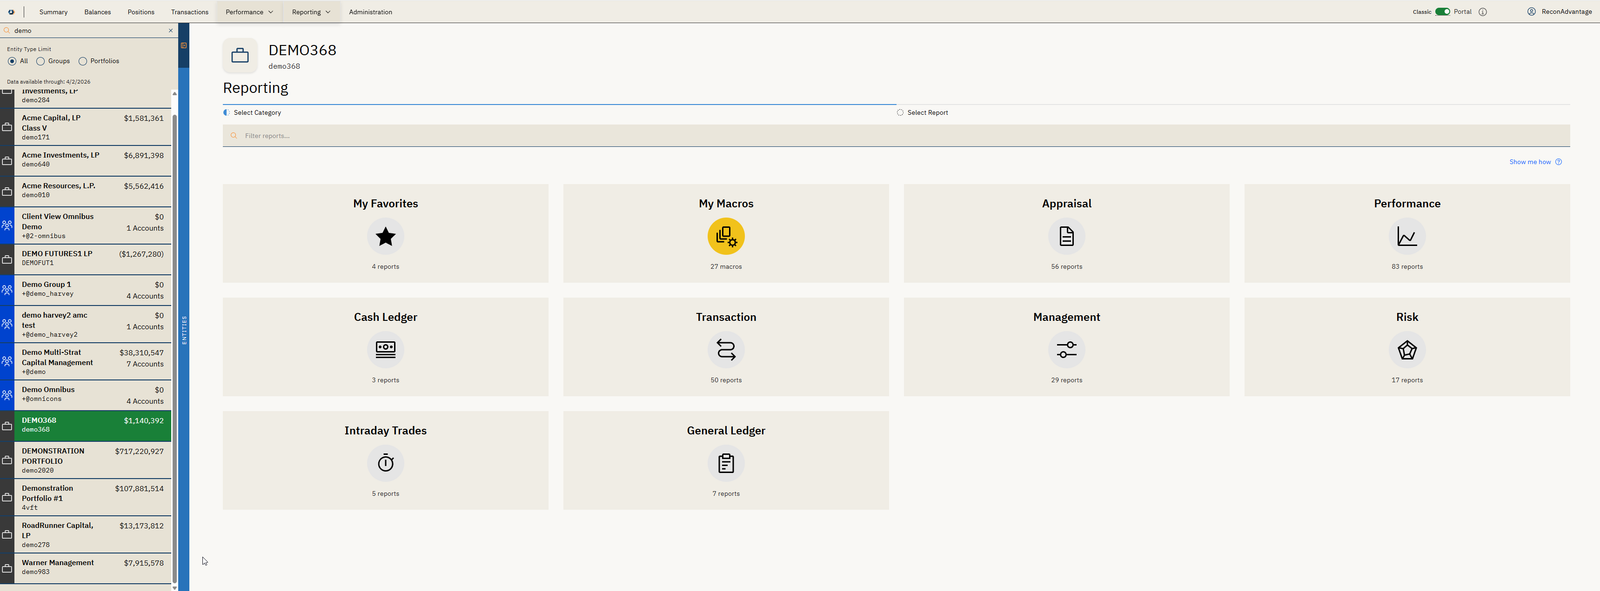Select the demo harvey2 amc test entity
This screenshot has width=1600, height=591.
[86, 324]
